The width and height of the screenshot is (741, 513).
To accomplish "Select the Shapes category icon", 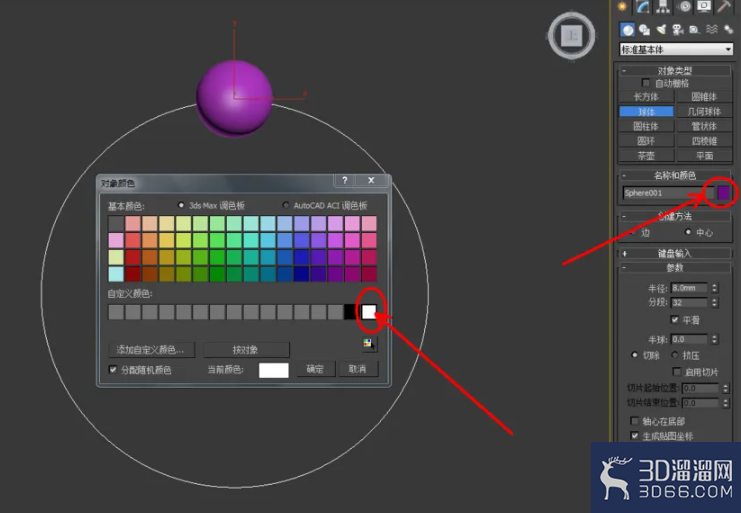I will tap(644, 30).
